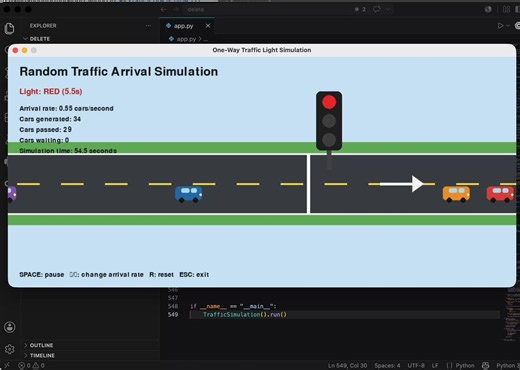This screenshot has height=370, width=520.
Task: Click the Simulation time: 54.5 seconds text
Action: point(68,151)
